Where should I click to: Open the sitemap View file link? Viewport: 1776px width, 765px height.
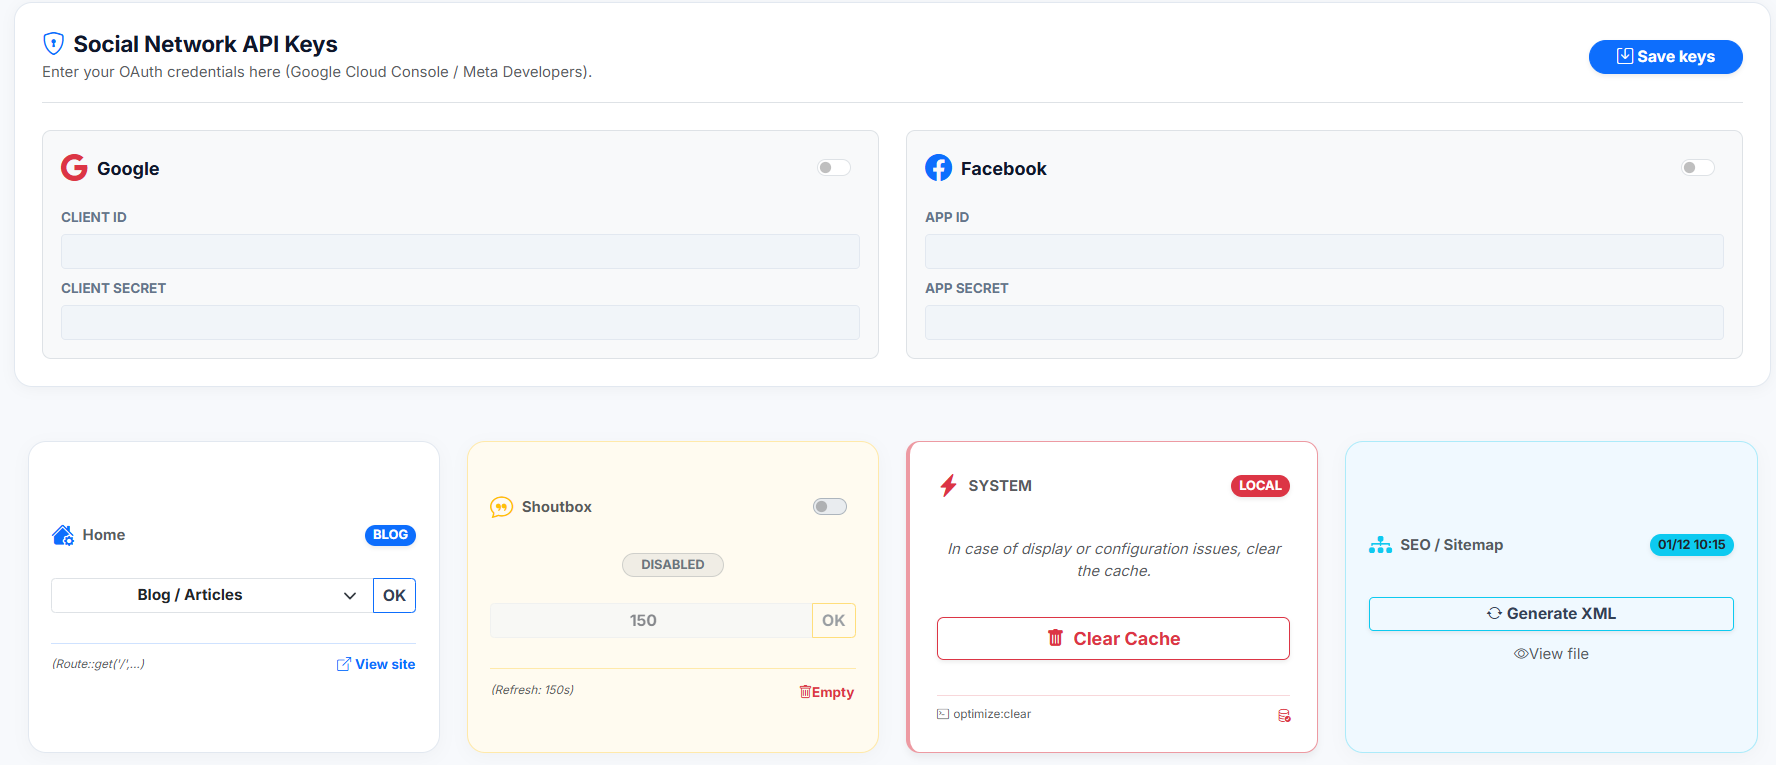pyautogui.click(x=1551, y=654)
